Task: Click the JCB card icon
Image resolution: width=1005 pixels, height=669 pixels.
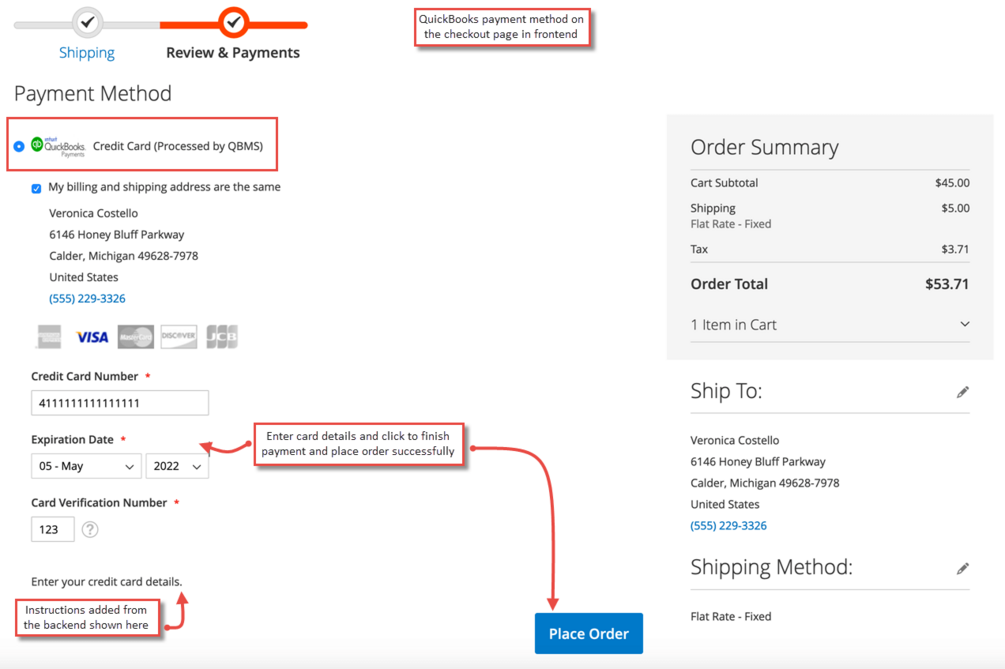Action: coord(222,336)
